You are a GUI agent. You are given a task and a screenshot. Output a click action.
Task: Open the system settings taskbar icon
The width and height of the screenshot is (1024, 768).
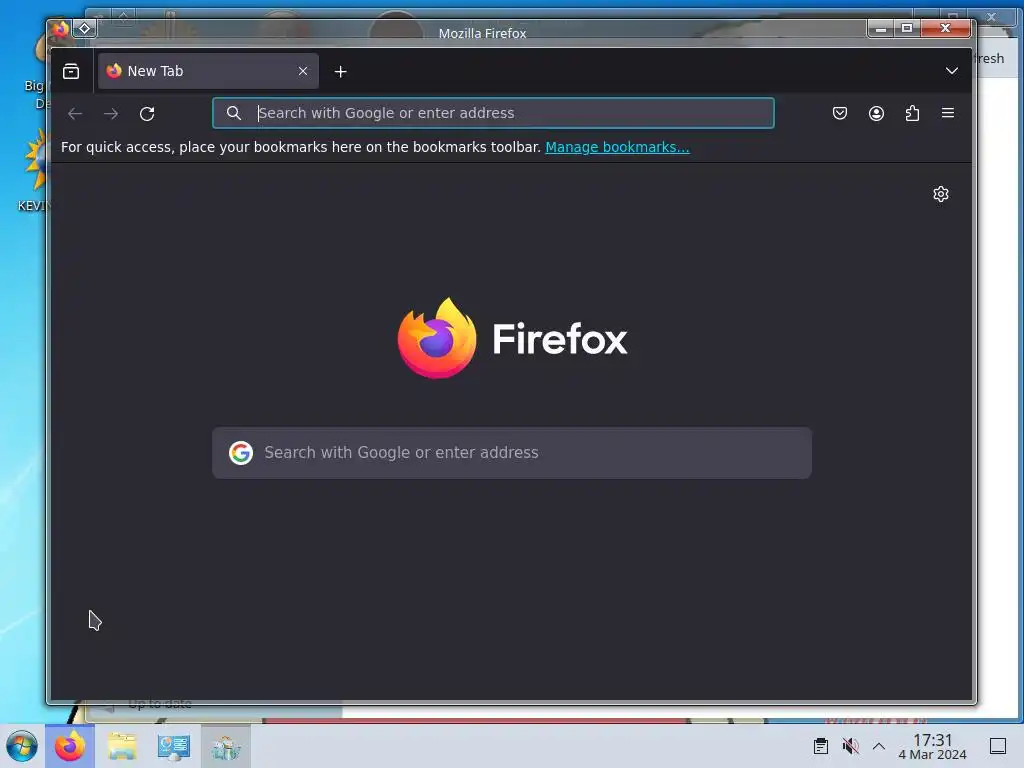coord(174,746)
